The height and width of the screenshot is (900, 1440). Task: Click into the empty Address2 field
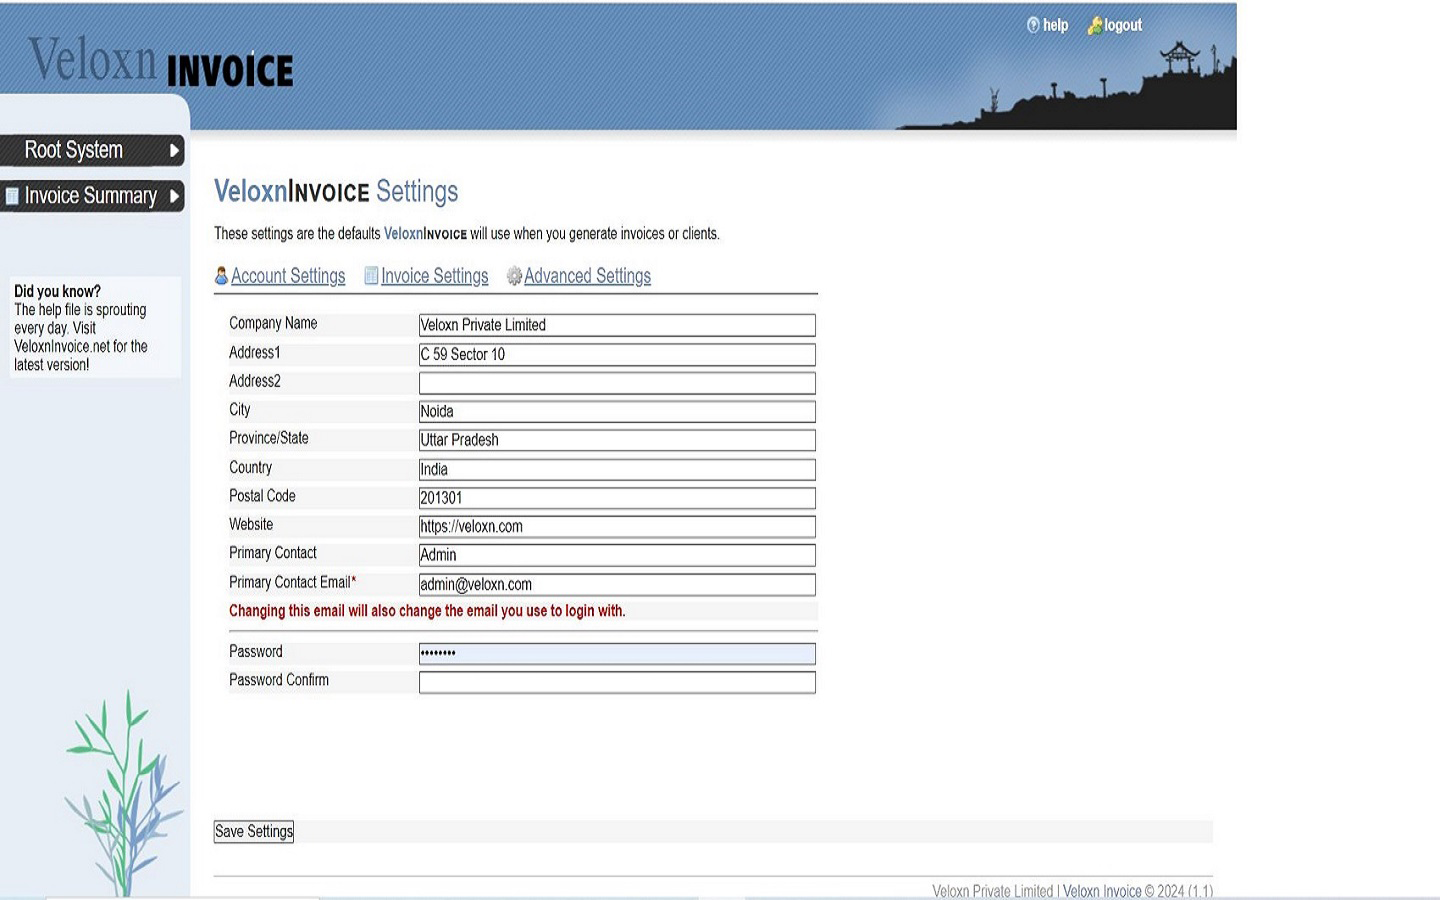[616, 383]
